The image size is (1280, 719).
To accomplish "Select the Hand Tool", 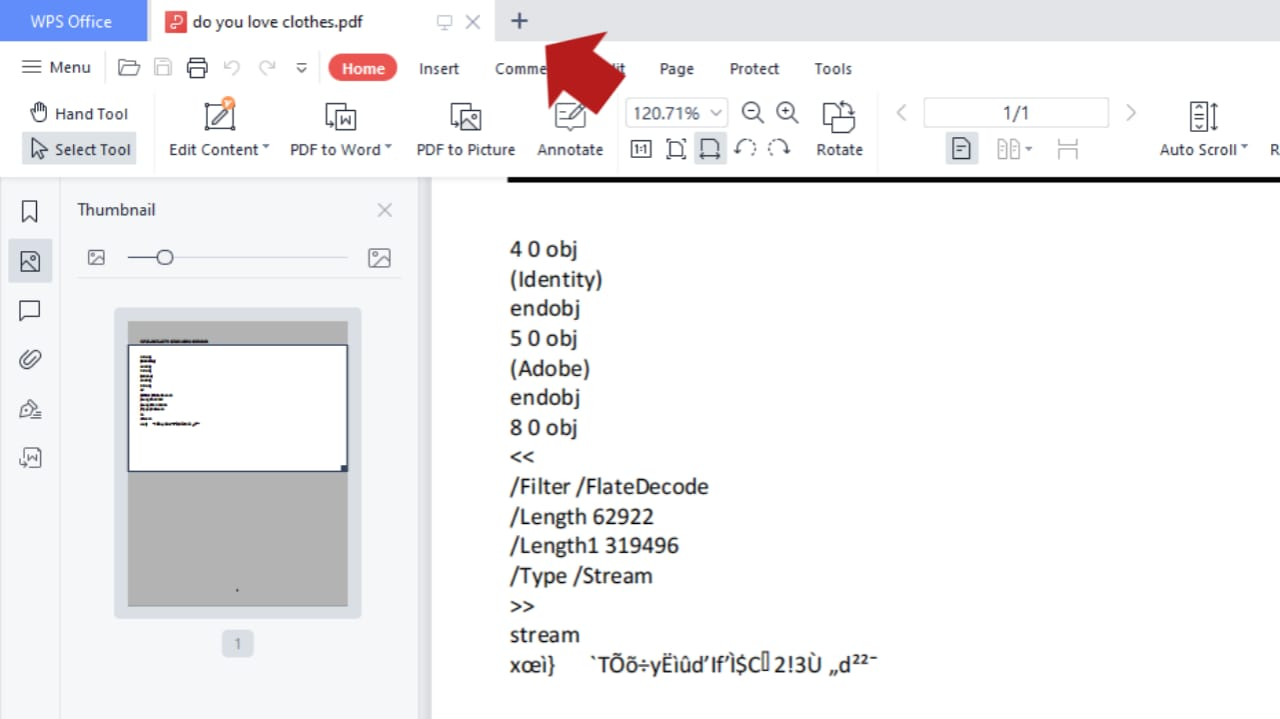I will pyautogui.click(x=79, y=113).
